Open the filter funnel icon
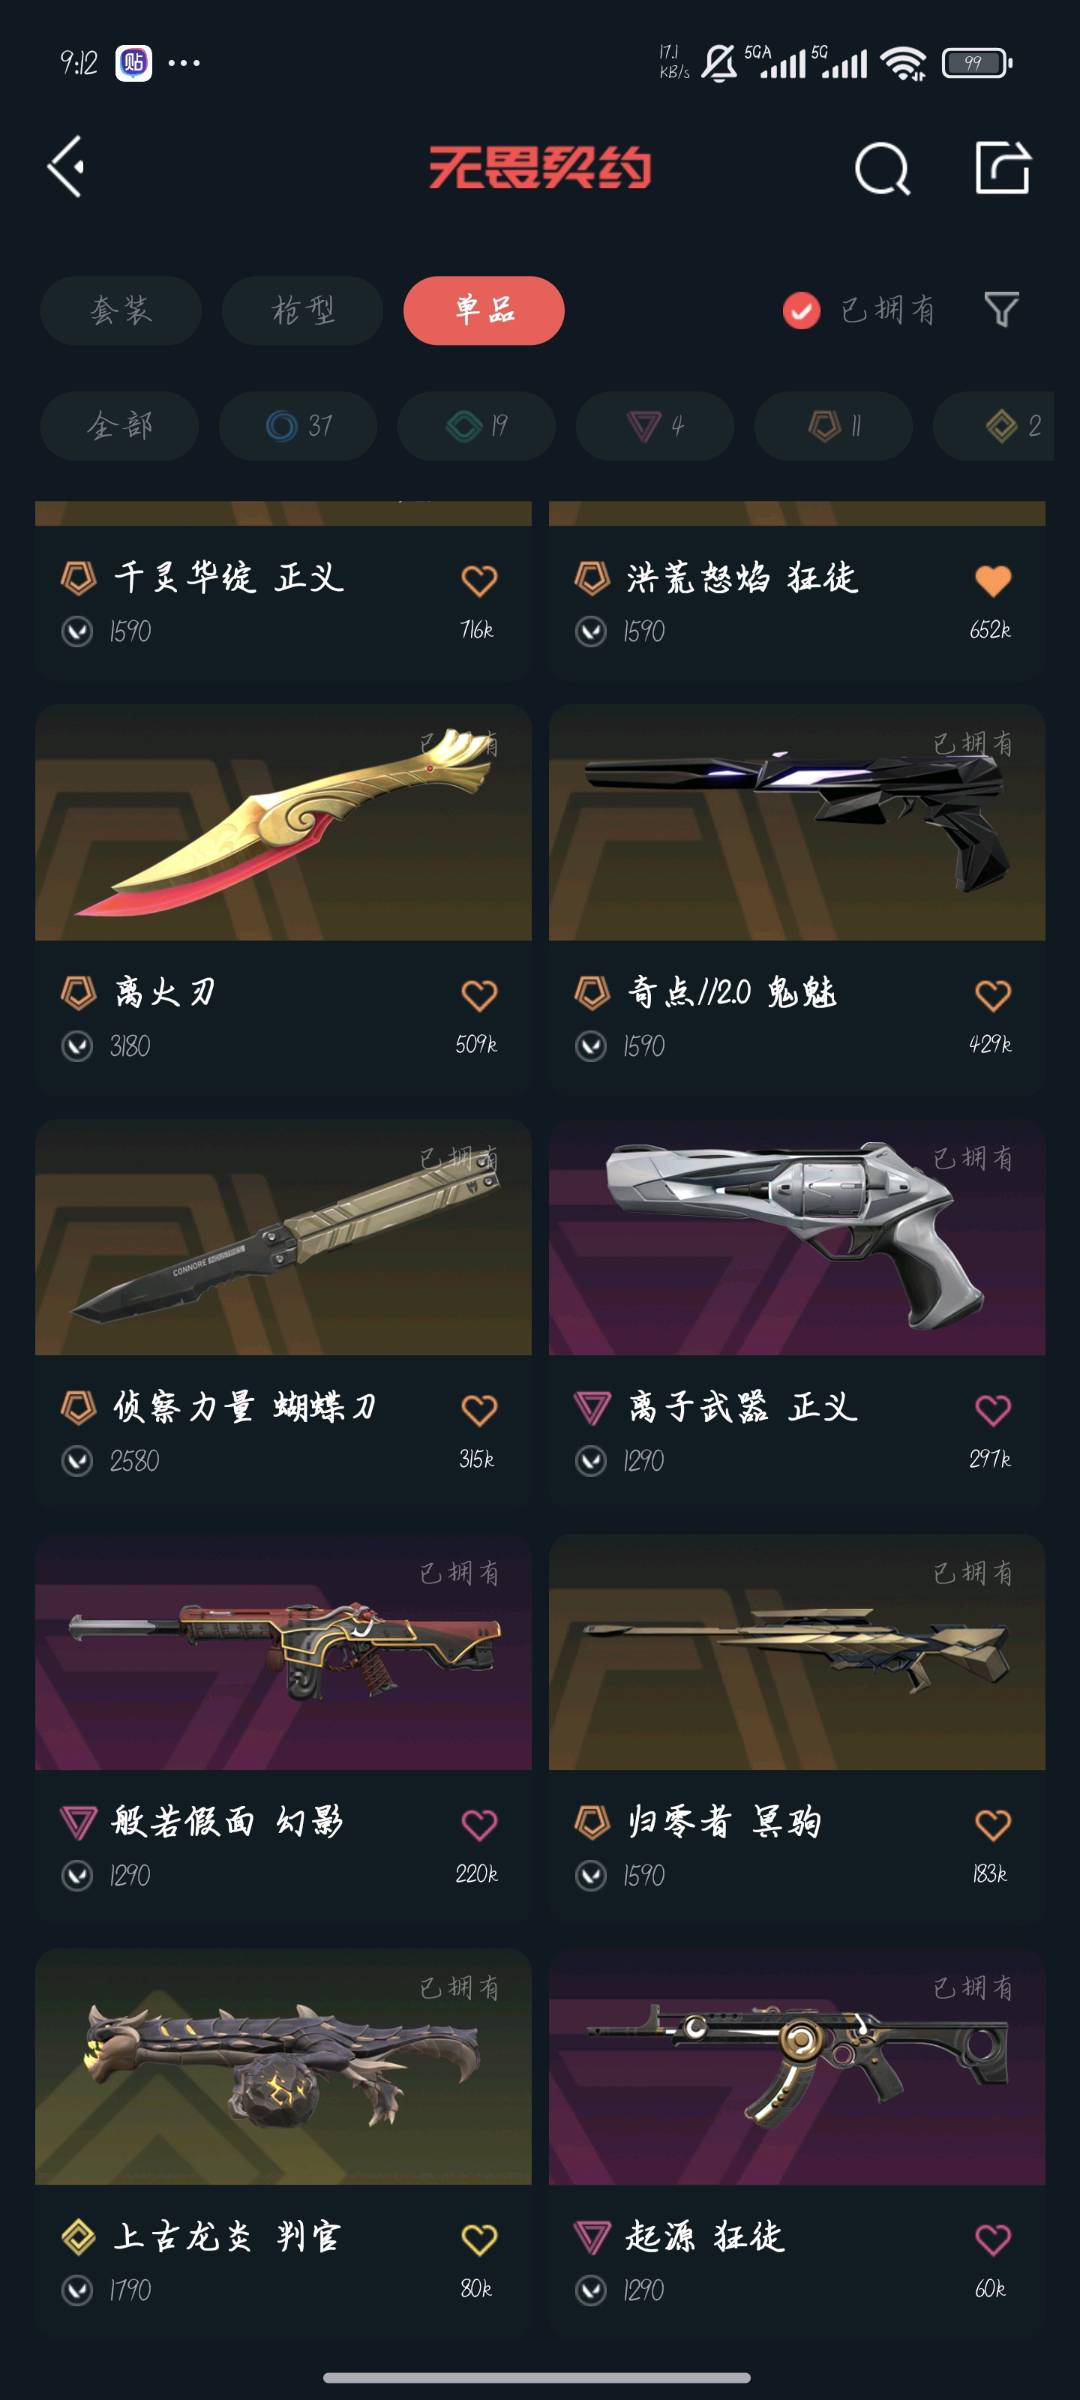Image resolution: width=1080 pixels, height=2400 pixels. pos(1001,310)
